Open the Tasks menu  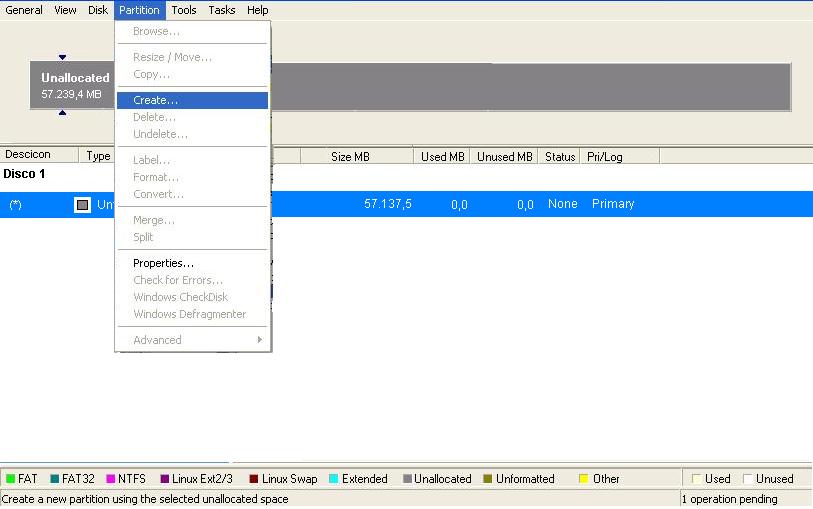click(222, 10)
